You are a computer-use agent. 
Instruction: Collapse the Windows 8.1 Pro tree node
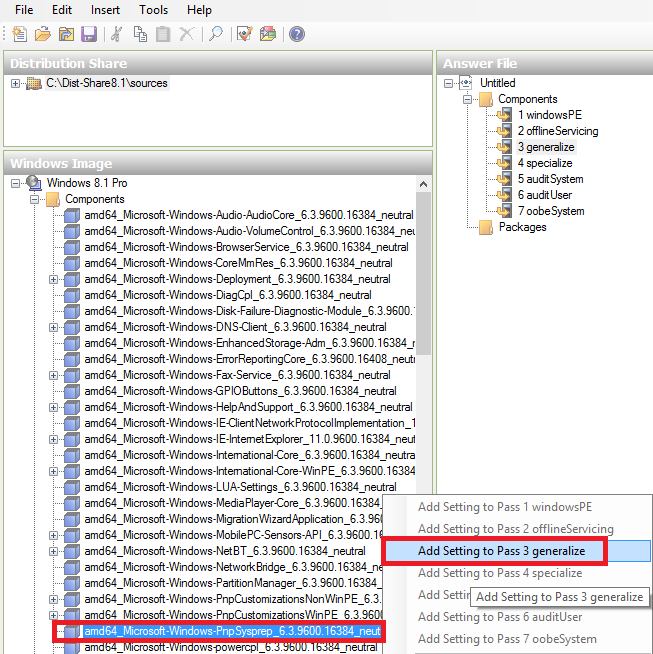[x=15, y=184]
